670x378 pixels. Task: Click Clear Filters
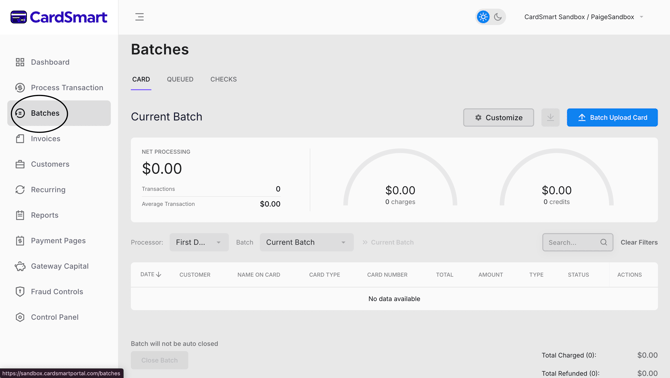coord(639,243)
